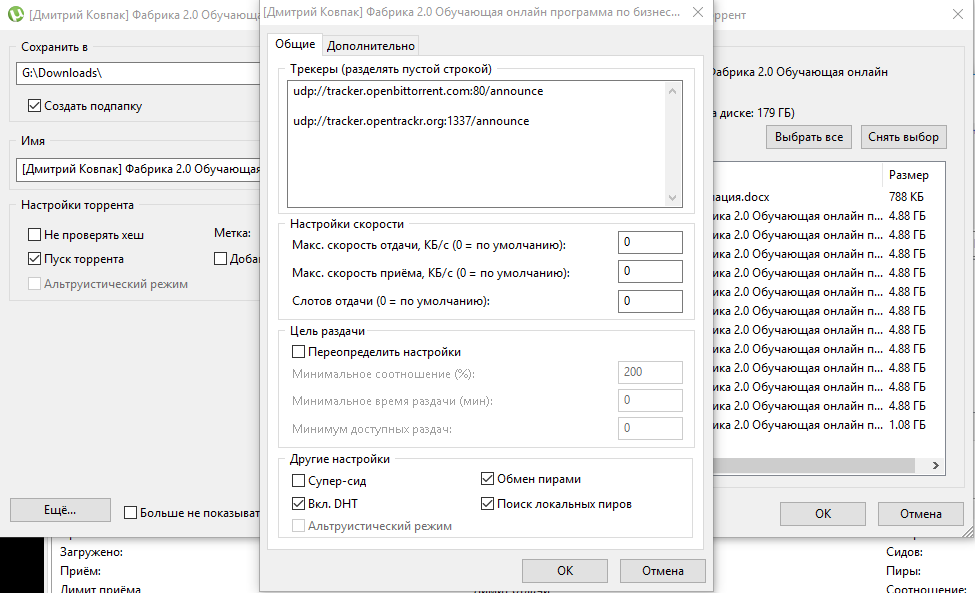
Task: Disable the Вкл. DHT option
Action: point(297,503)
